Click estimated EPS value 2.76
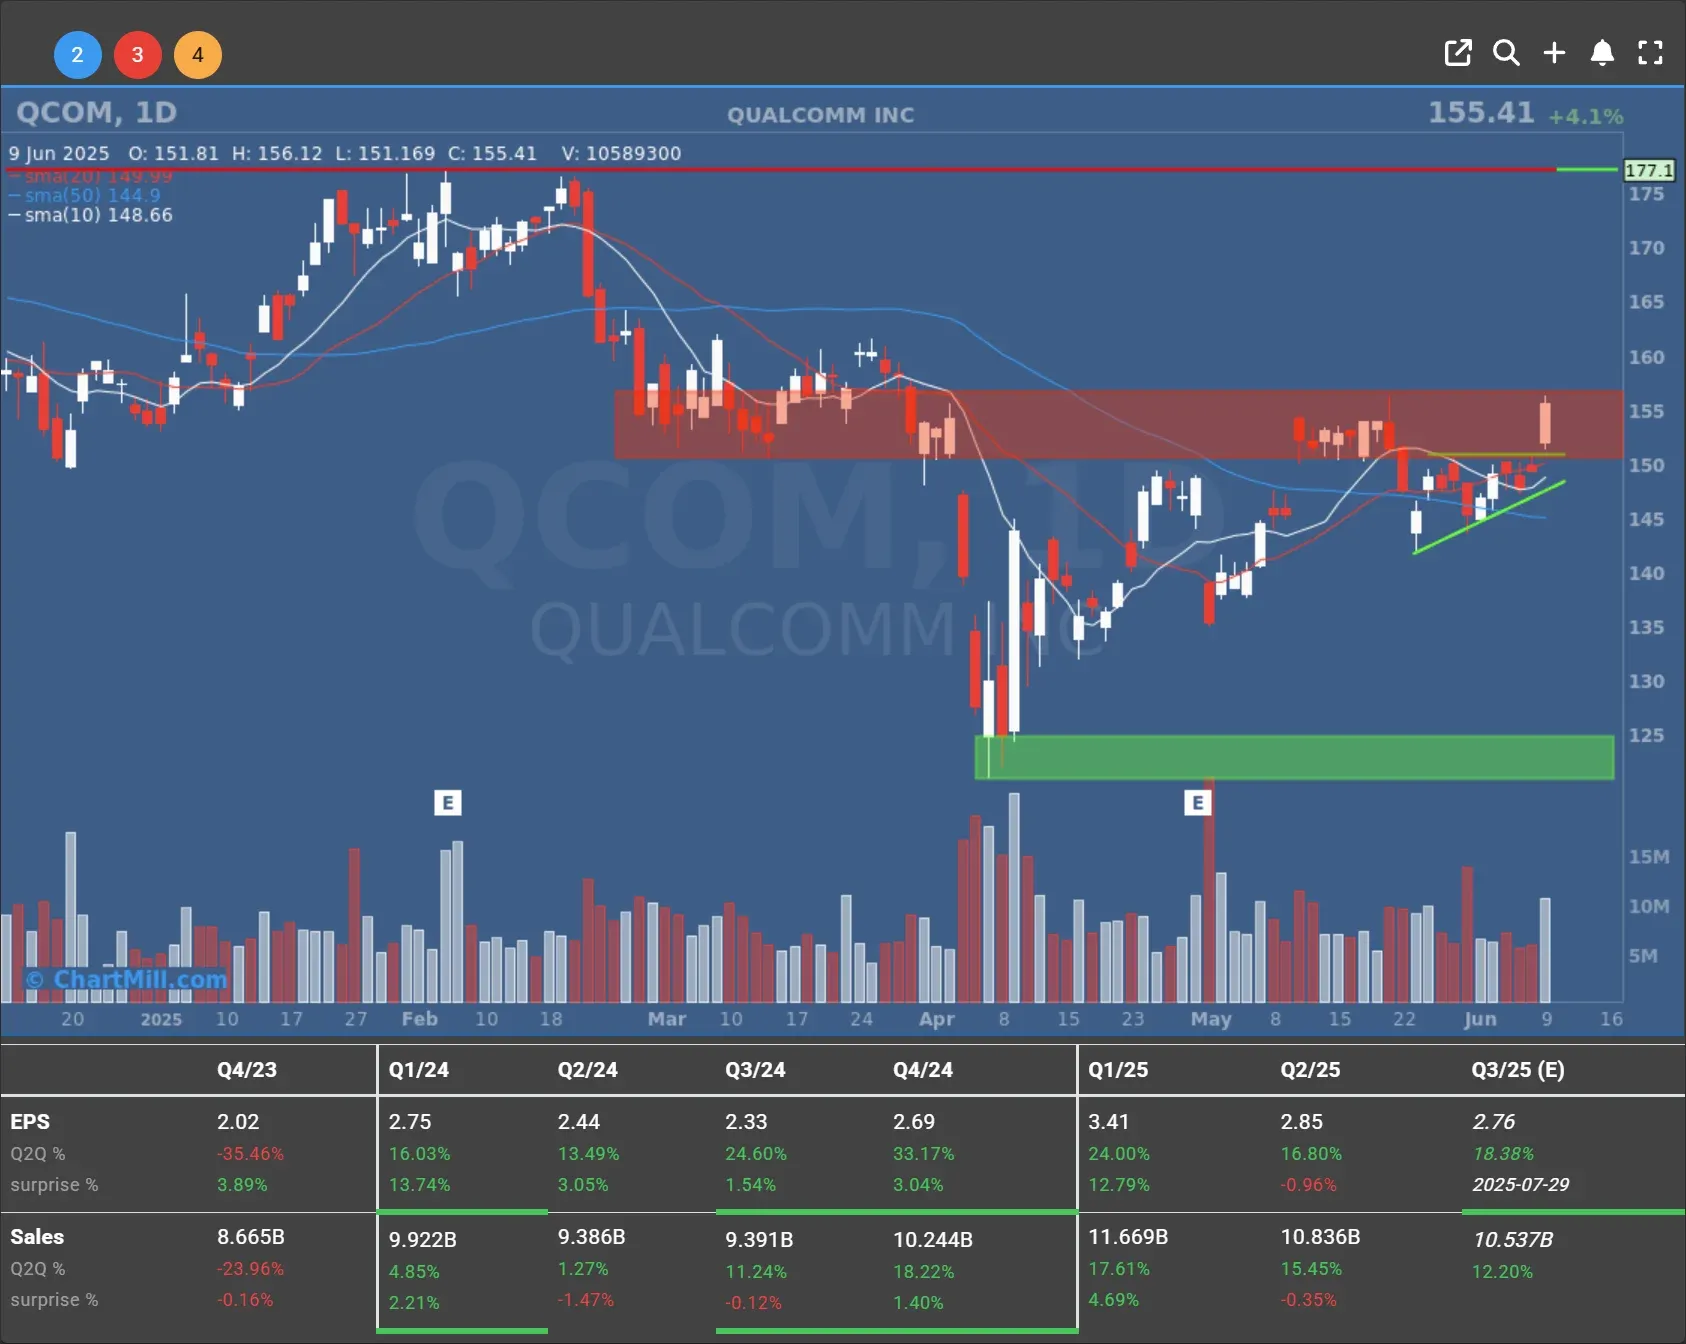This screenshot has width=1686, height=1344. tap(1493, 1122)
